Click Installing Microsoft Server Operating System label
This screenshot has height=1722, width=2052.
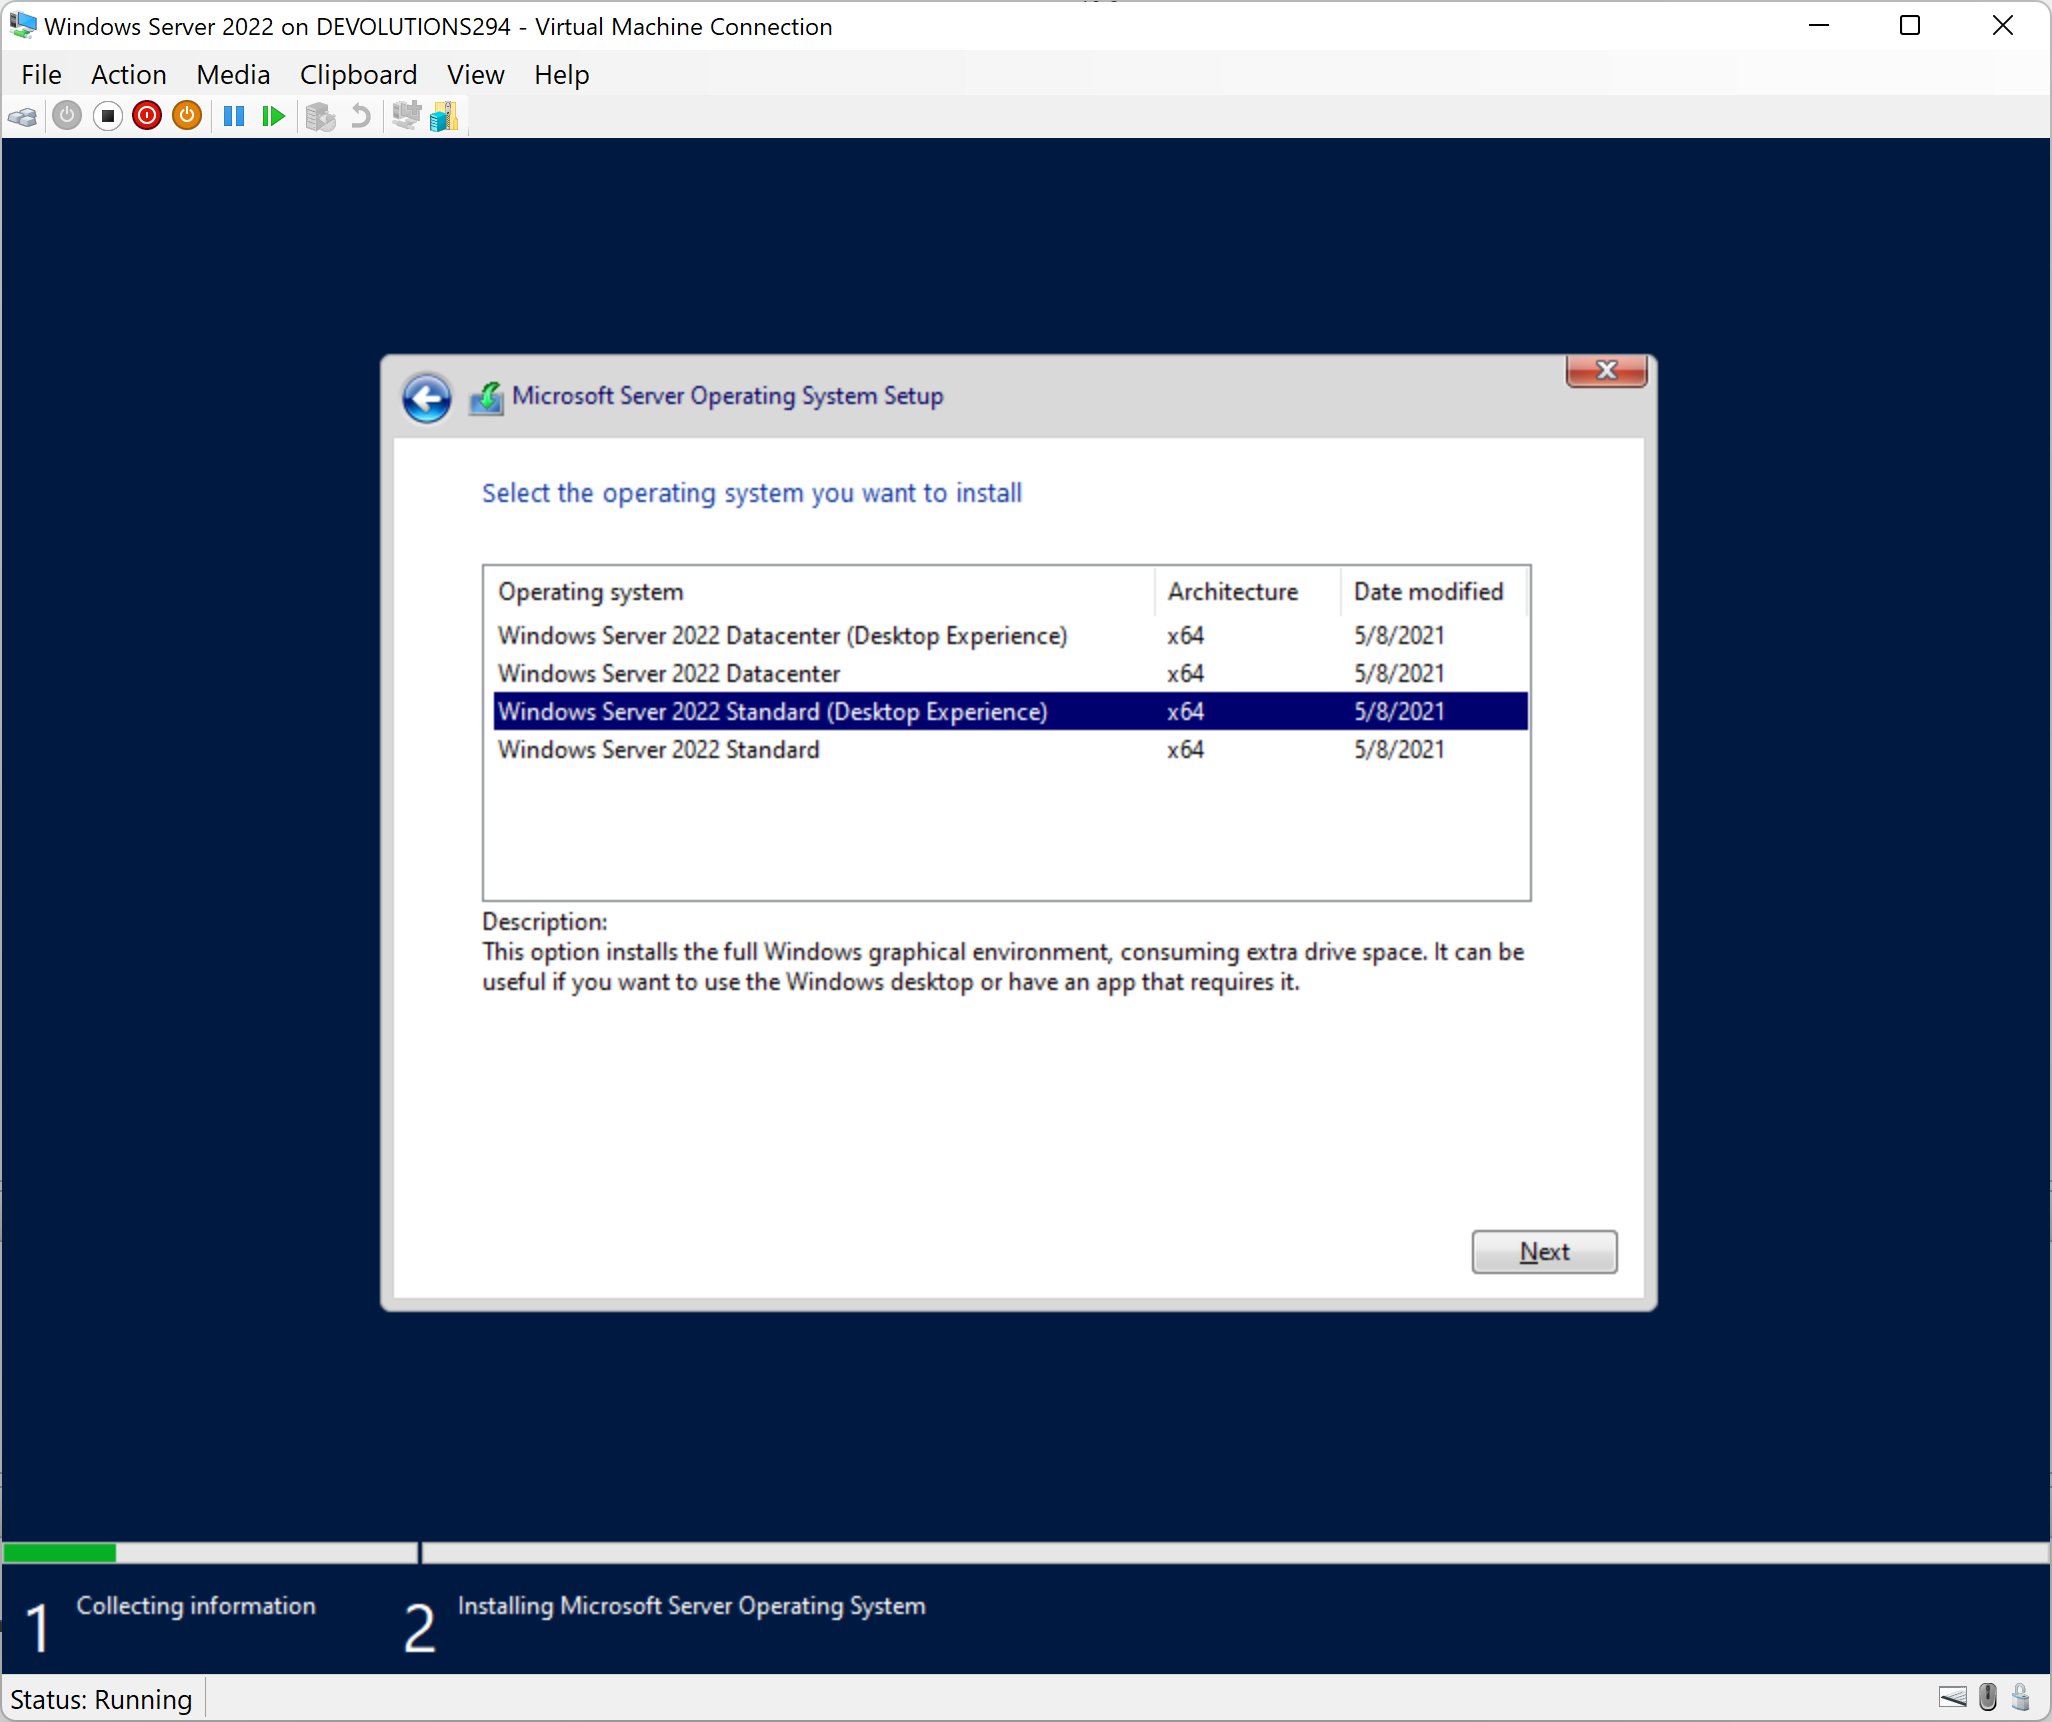(x=691, y=1605)
